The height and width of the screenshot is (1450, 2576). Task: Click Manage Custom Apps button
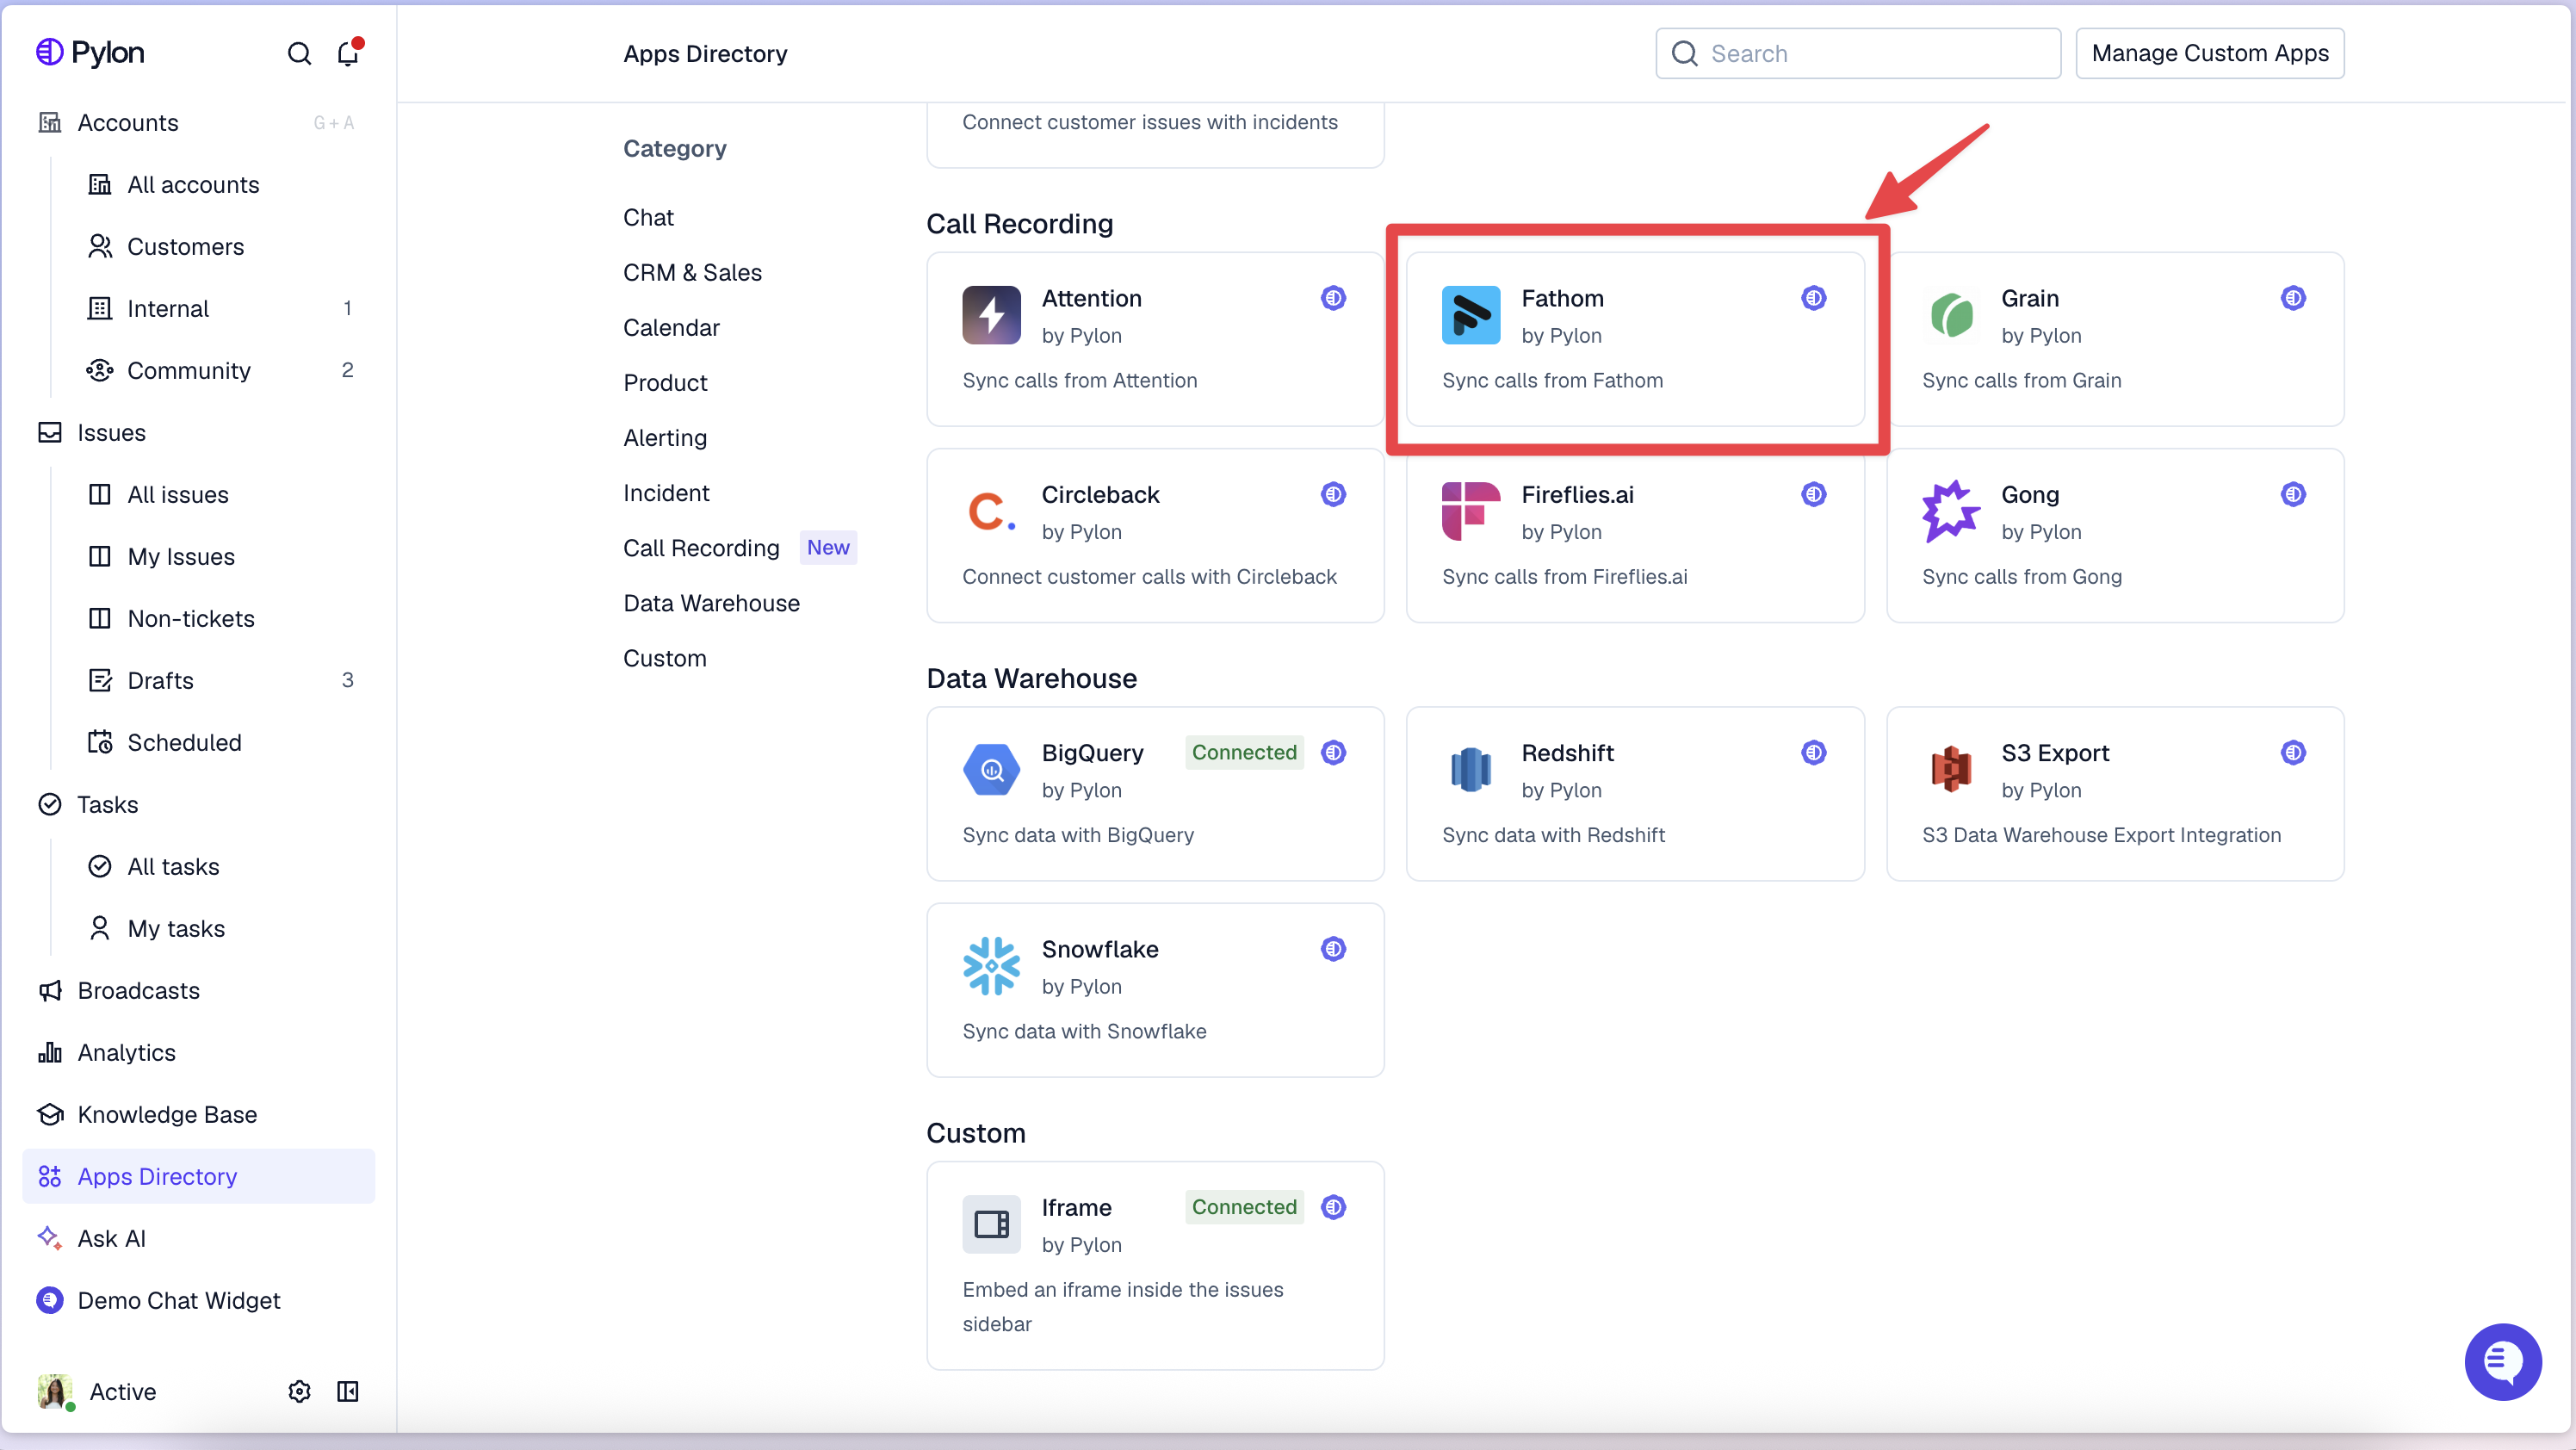2209,53
